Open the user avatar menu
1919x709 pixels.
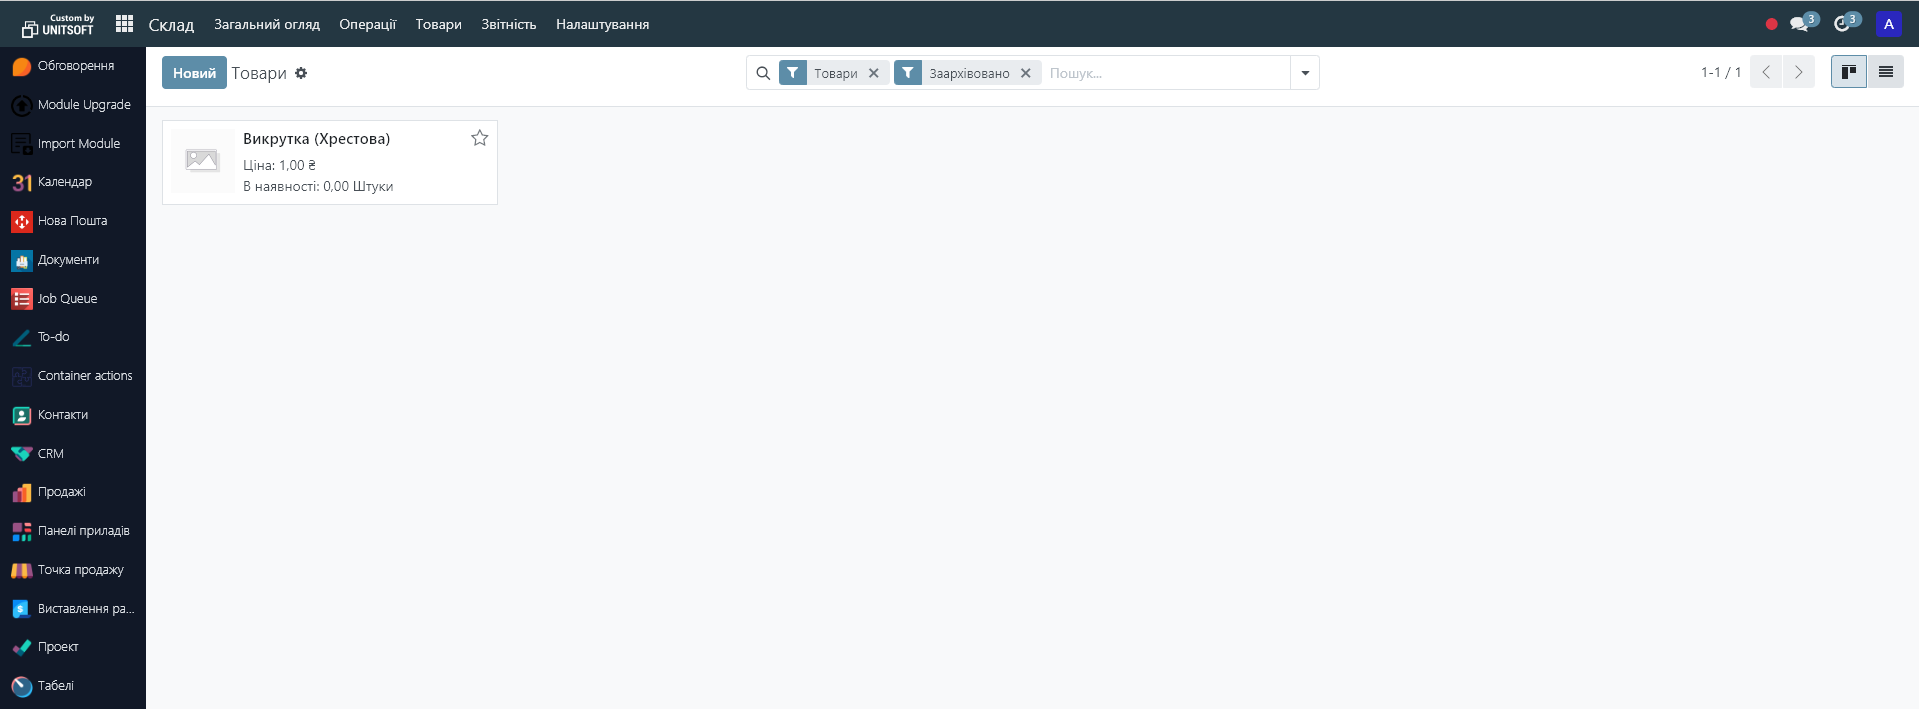(1888, 24)
